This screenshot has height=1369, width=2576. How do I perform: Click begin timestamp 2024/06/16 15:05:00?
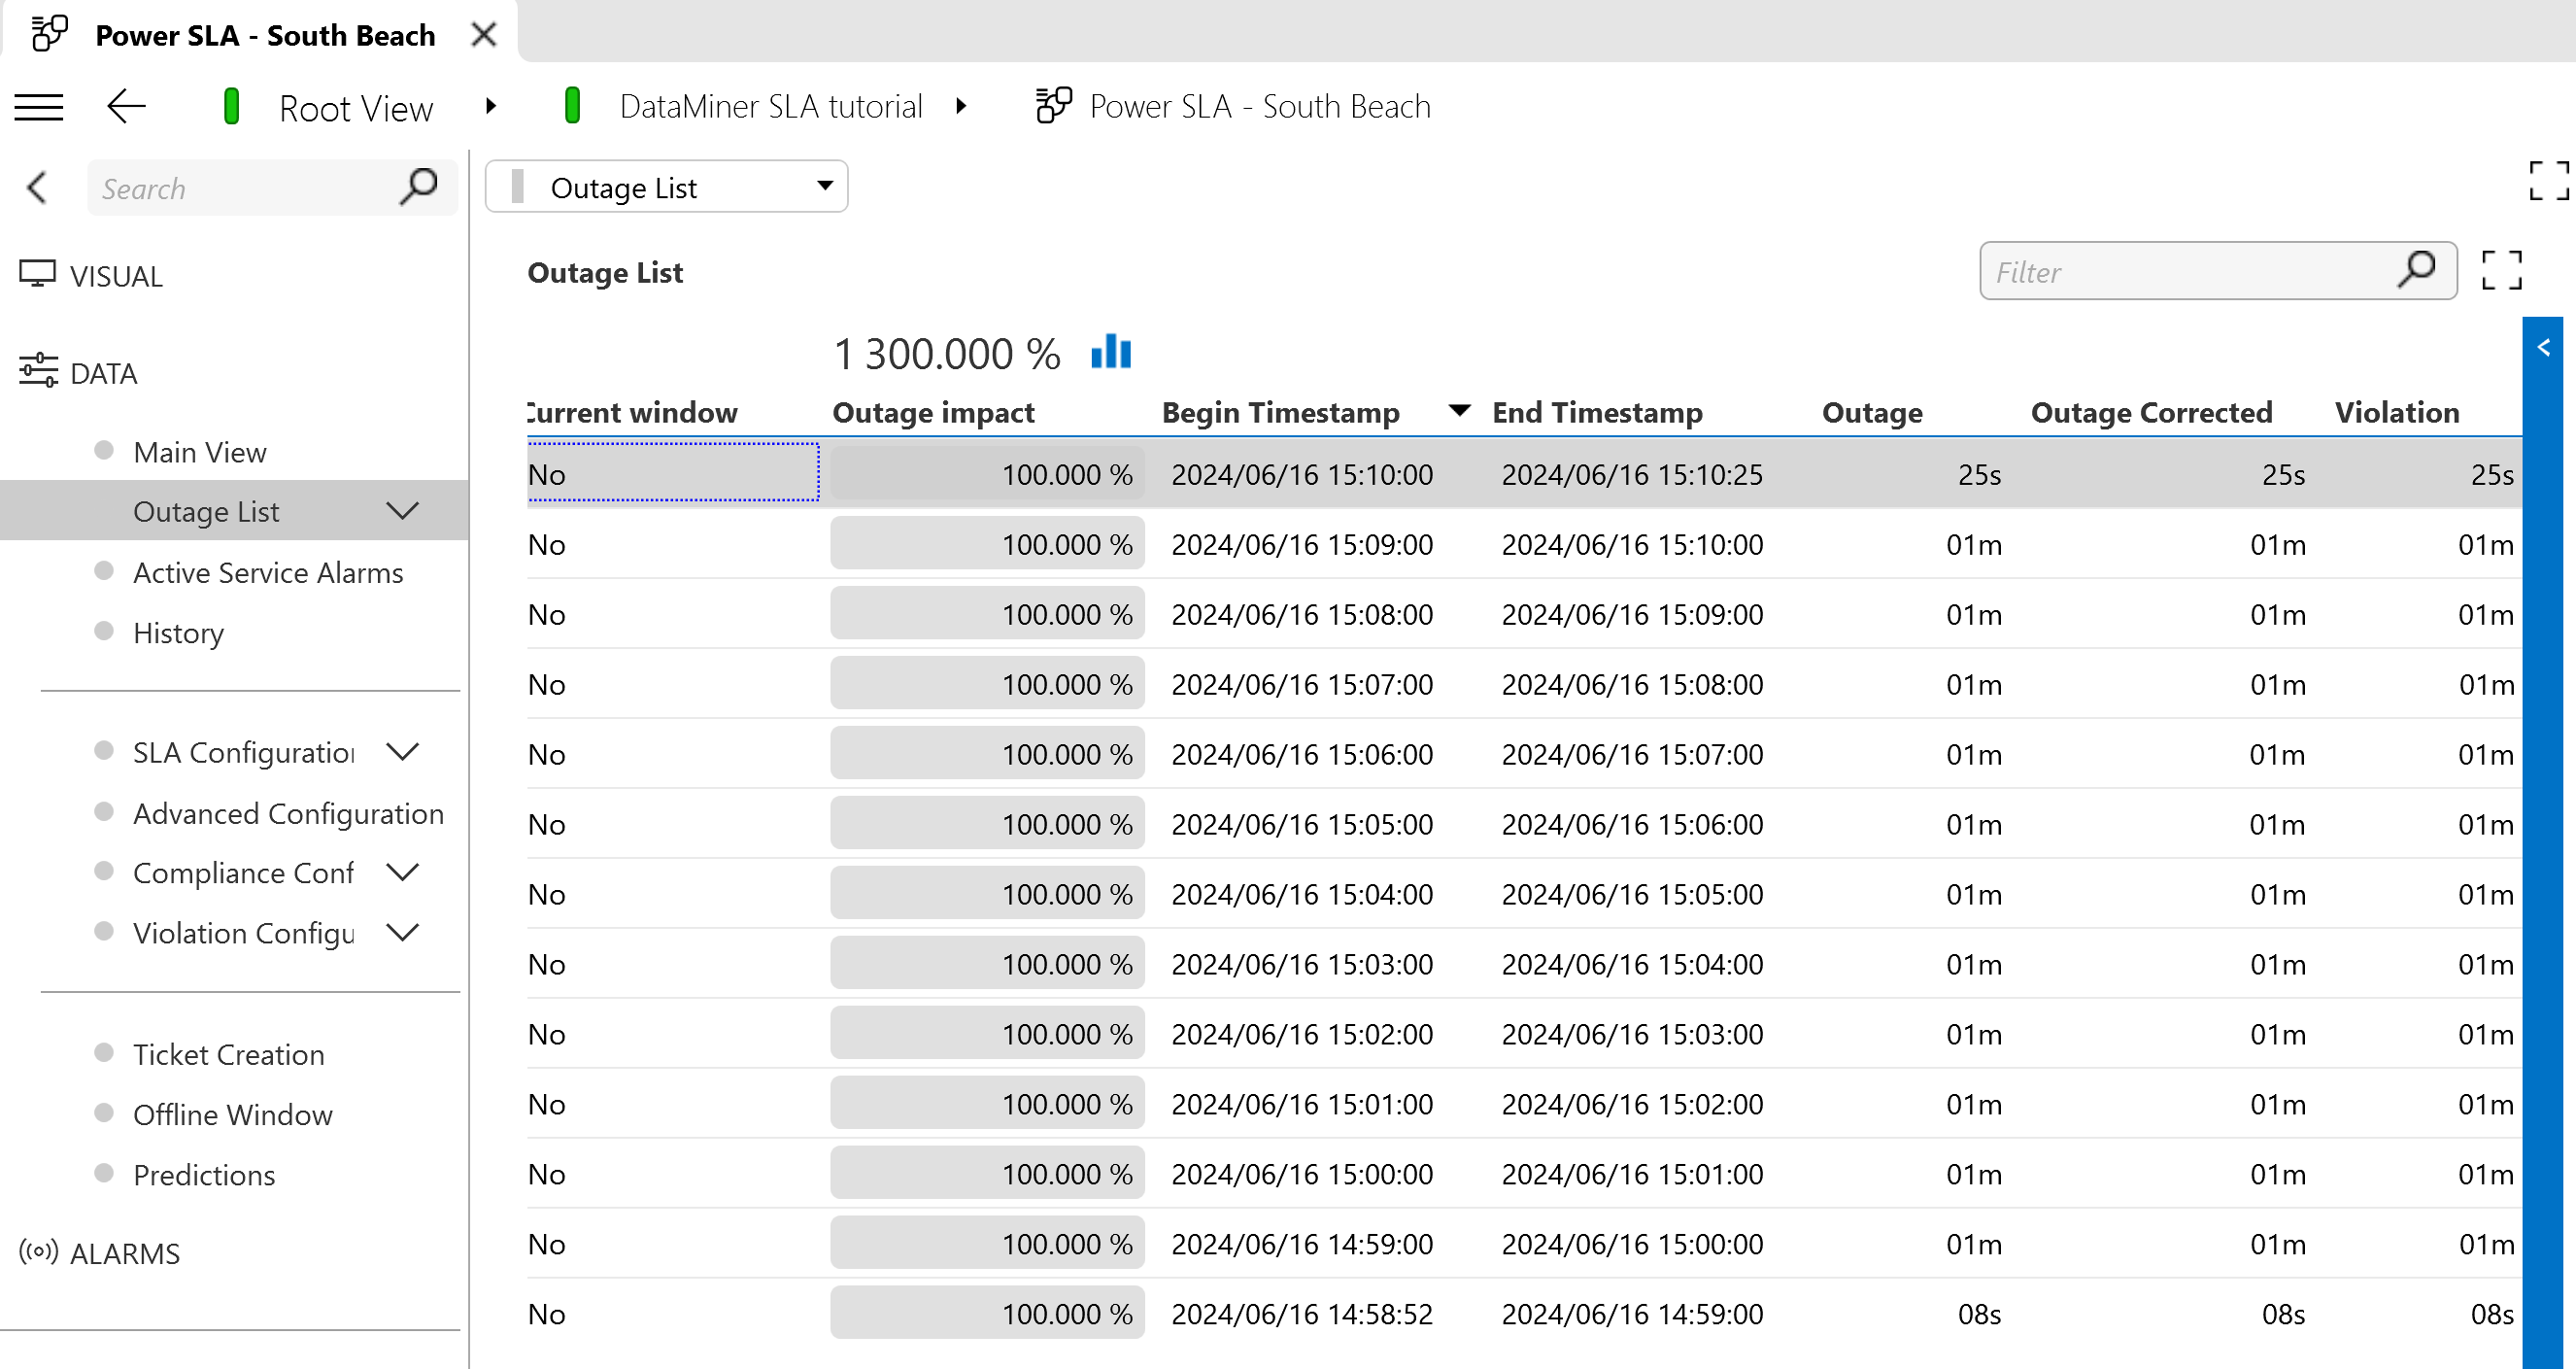pos(1302,824)
